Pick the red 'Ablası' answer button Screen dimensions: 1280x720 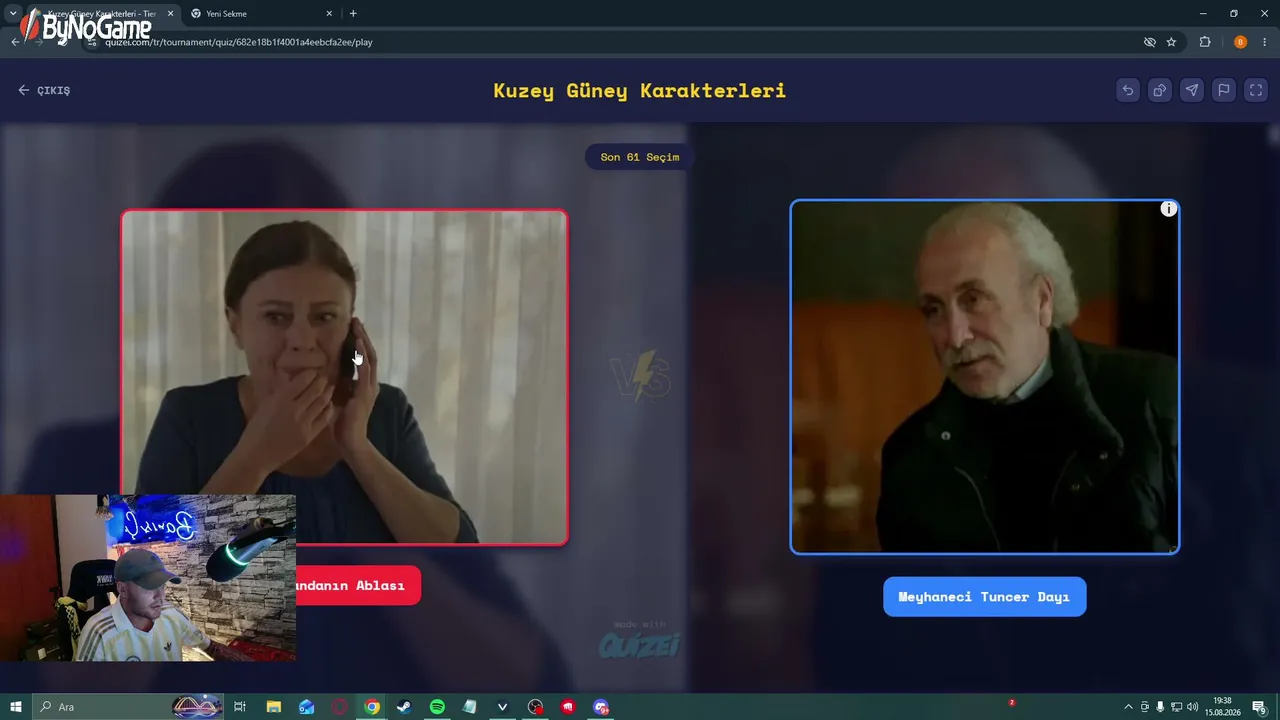click(x=358, y=585)
